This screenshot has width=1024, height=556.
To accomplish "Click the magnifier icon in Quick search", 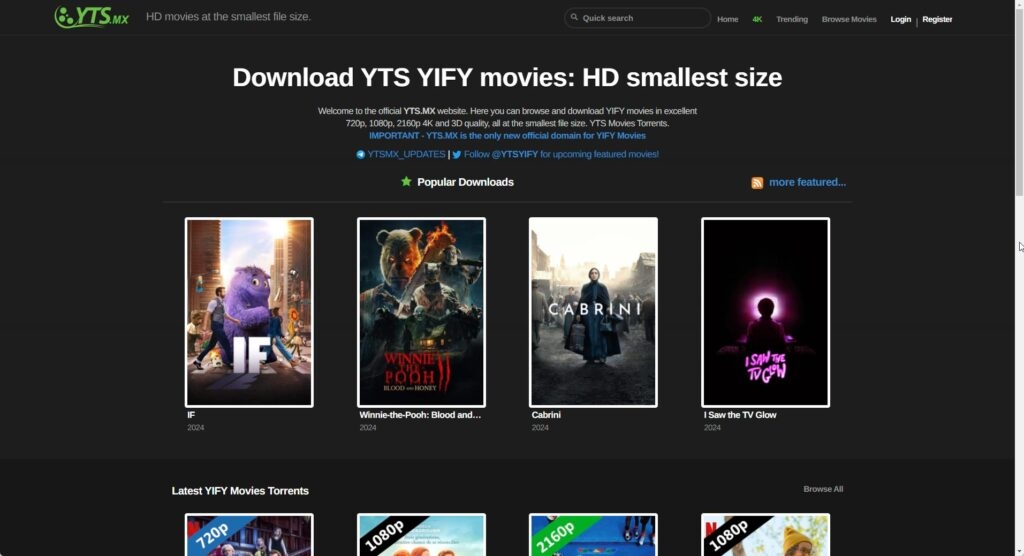I will pos(574,18).
